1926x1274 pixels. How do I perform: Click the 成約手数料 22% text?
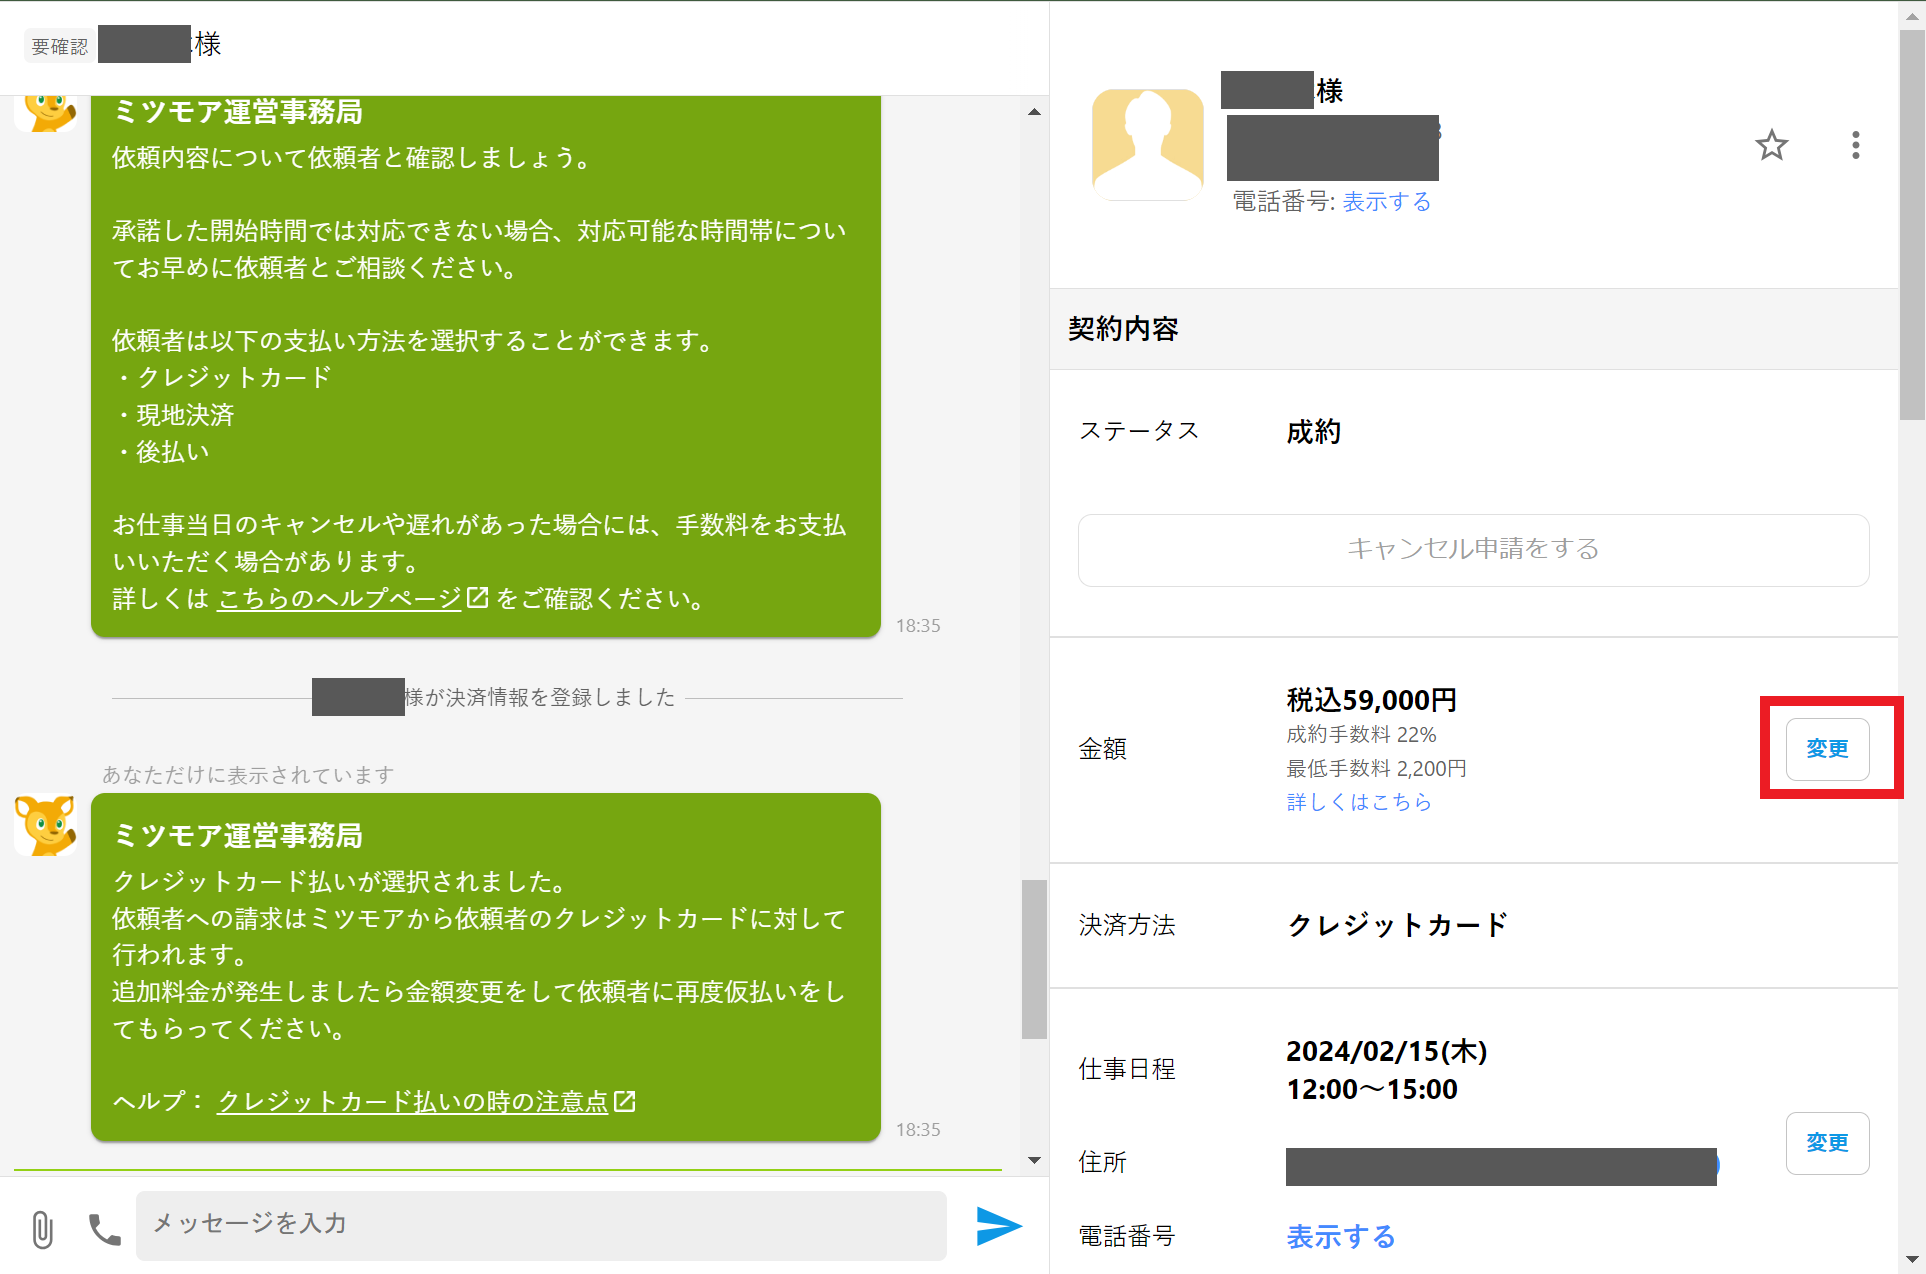tap(1360, 735)
